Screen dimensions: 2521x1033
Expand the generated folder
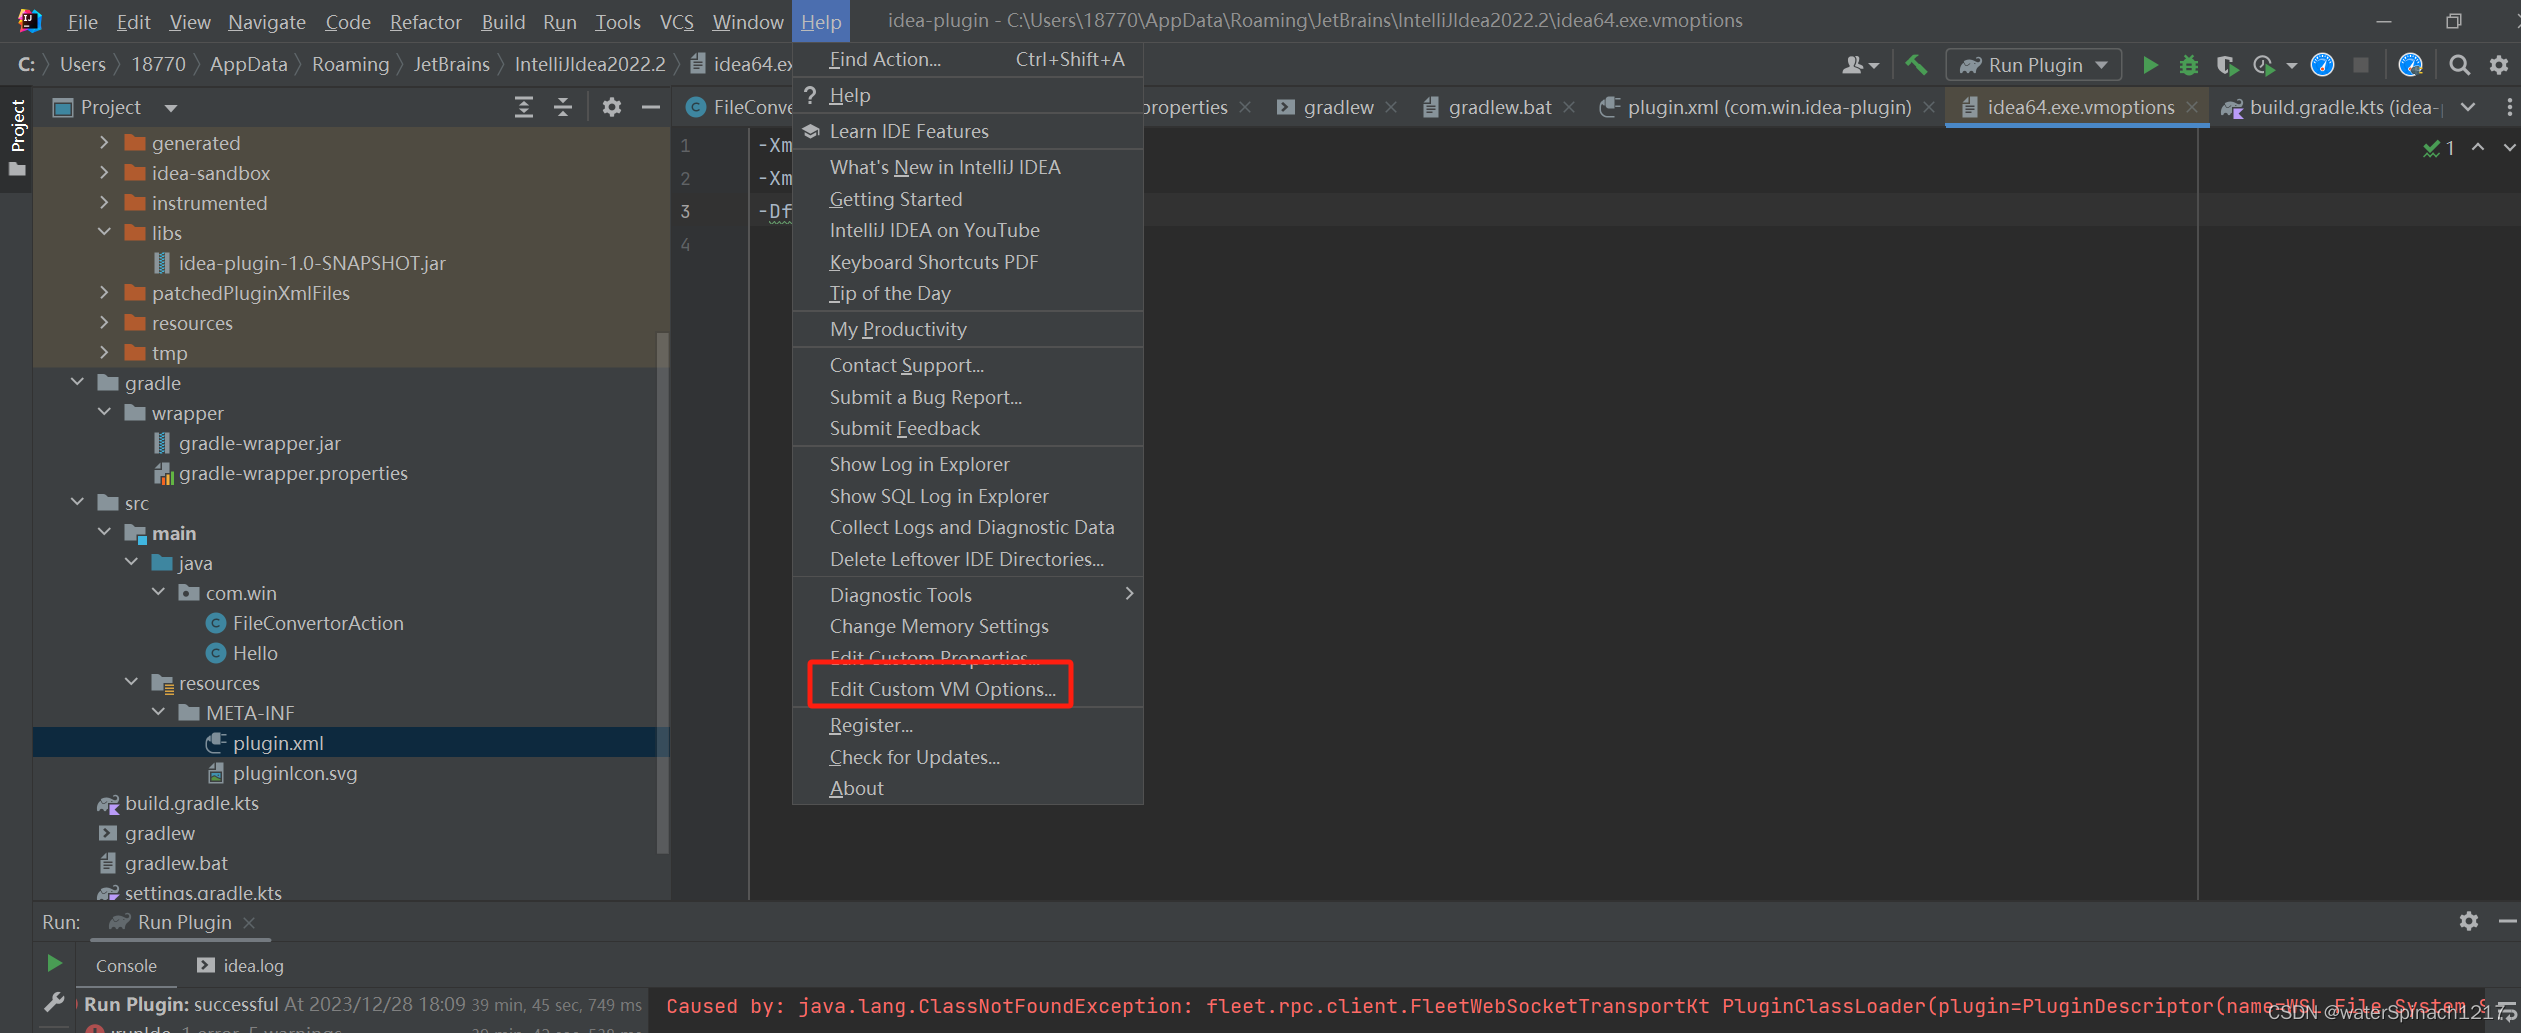pos(104,143)
